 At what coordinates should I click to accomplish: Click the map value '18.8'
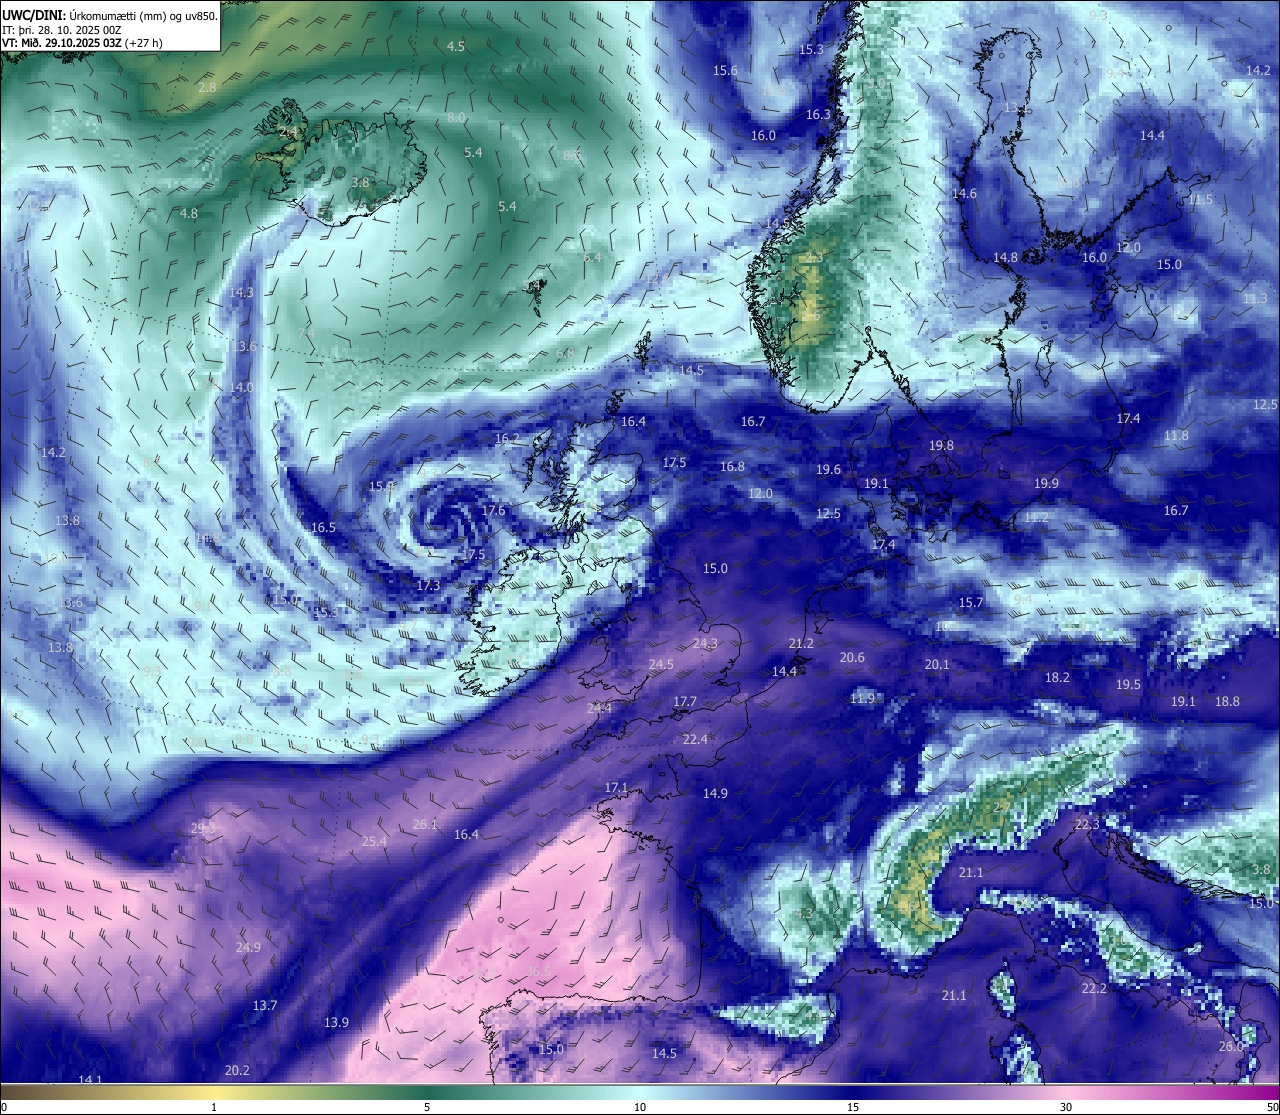click(1227, 702)
